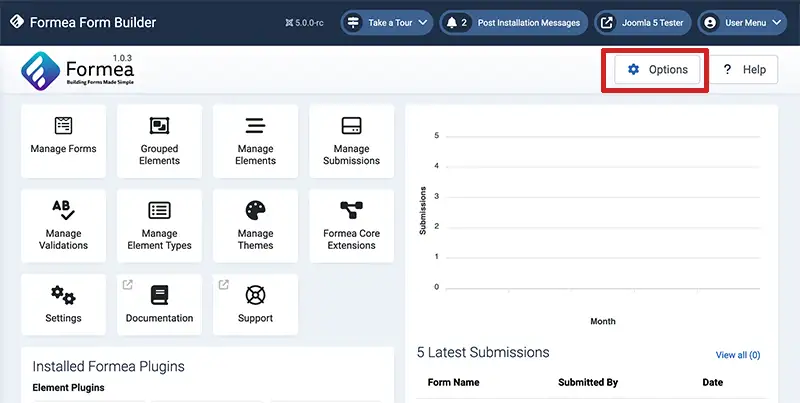Open the Documentation book tile
This screenshot has height=403, width=800.
click(159, 305)
